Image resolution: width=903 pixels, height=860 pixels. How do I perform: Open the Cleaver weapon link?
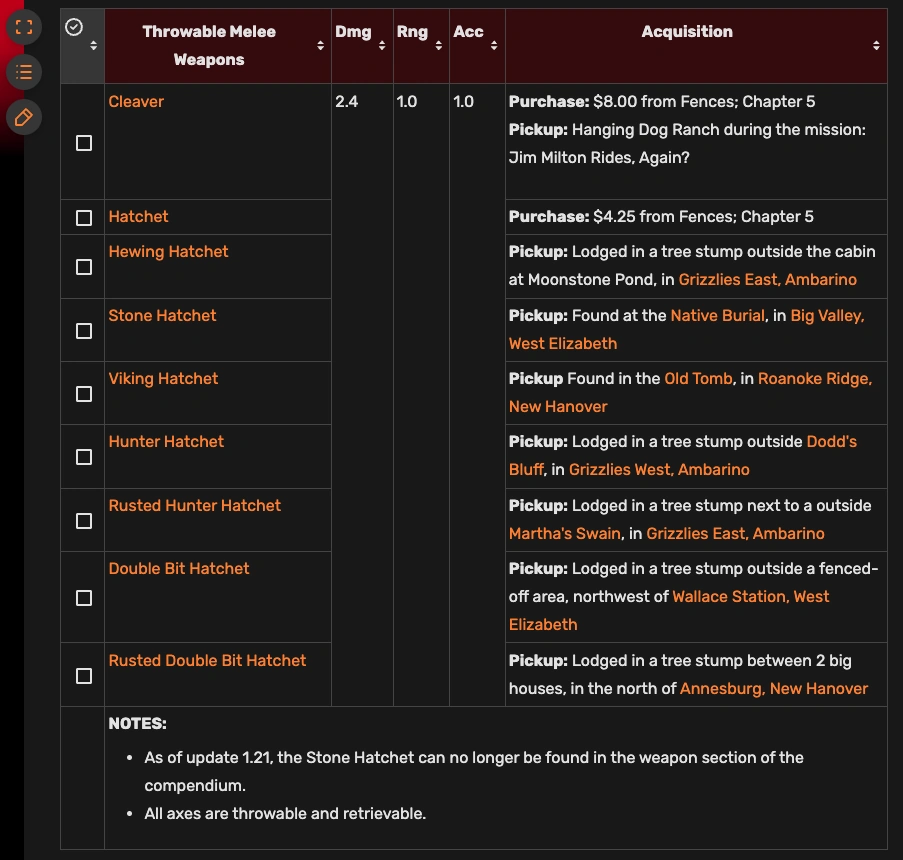coord(136,102)
